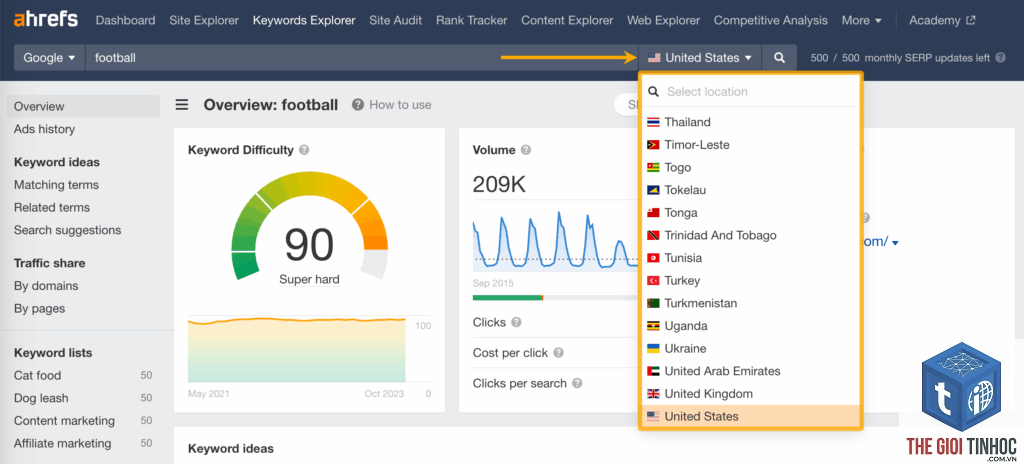The width and height of the screenshot is (1024, 464).
Task: Choose United States highlighted option
Action: [x=750, y=416]
